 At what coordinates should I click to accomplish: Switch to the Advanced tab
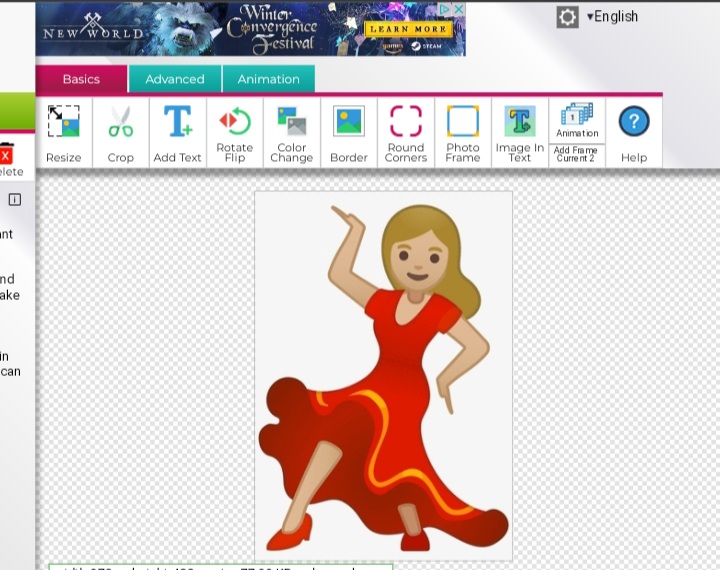175,79
